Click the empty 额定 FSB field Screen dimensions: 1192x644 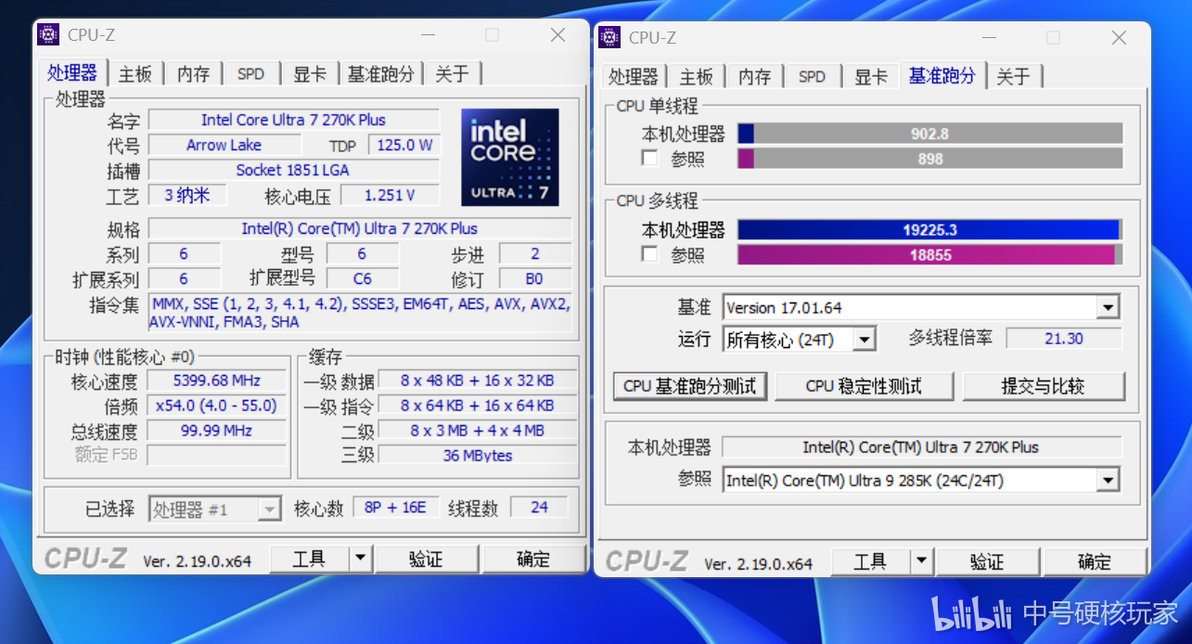tap(217, 455)
